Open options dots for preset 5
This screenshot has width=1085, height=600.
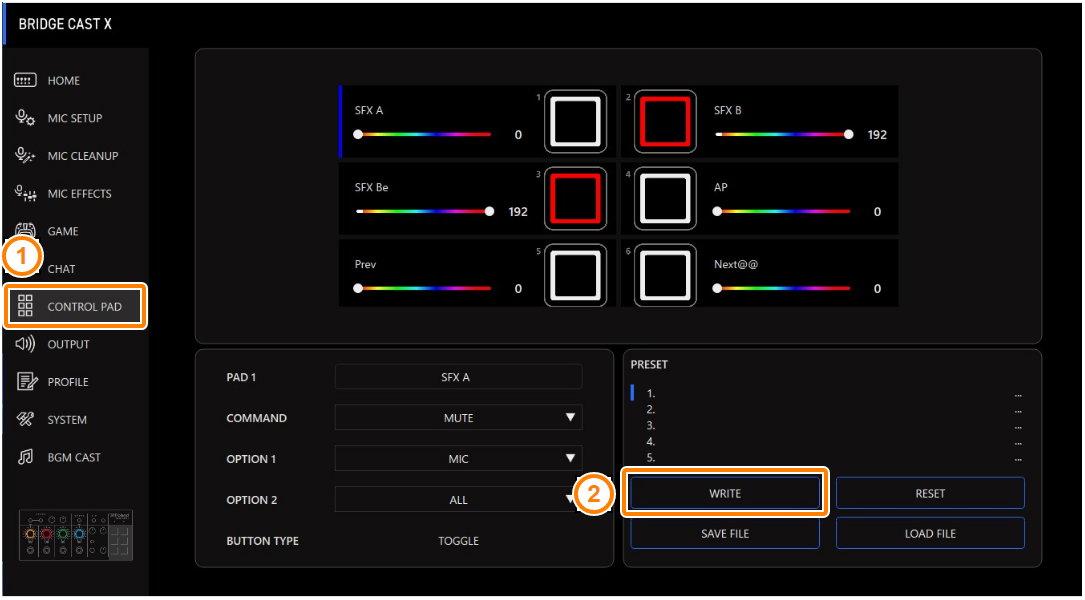(1018, 458)
